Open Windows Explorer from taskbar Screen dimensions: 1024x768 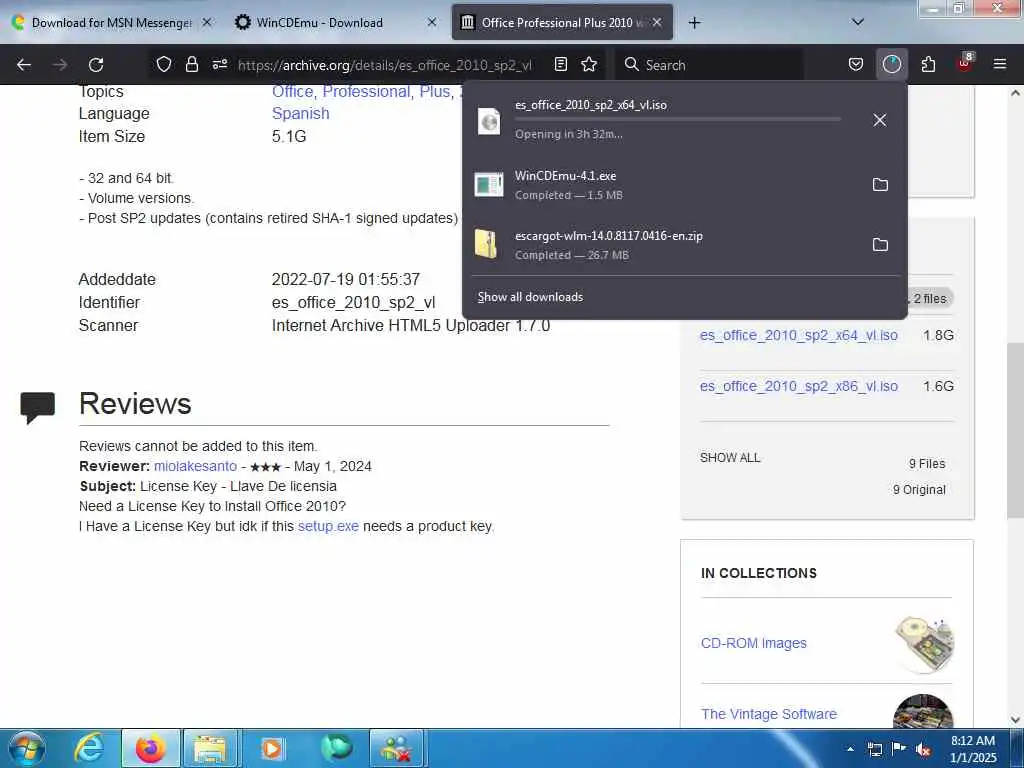pyautogui.click(x=210, y=748)
